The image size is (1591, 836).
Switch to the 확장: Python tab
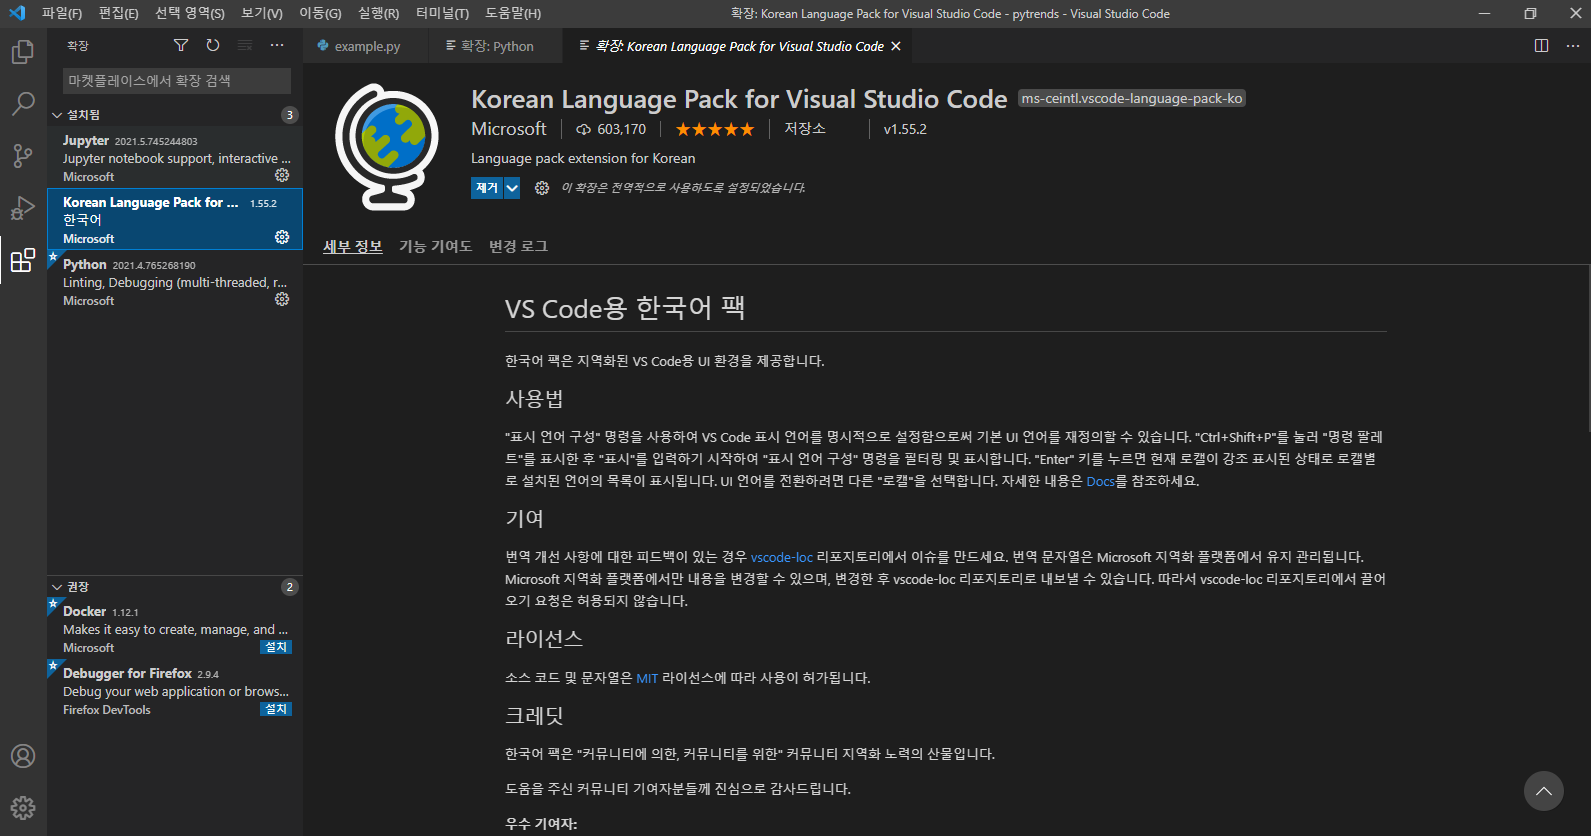(495, 46)
